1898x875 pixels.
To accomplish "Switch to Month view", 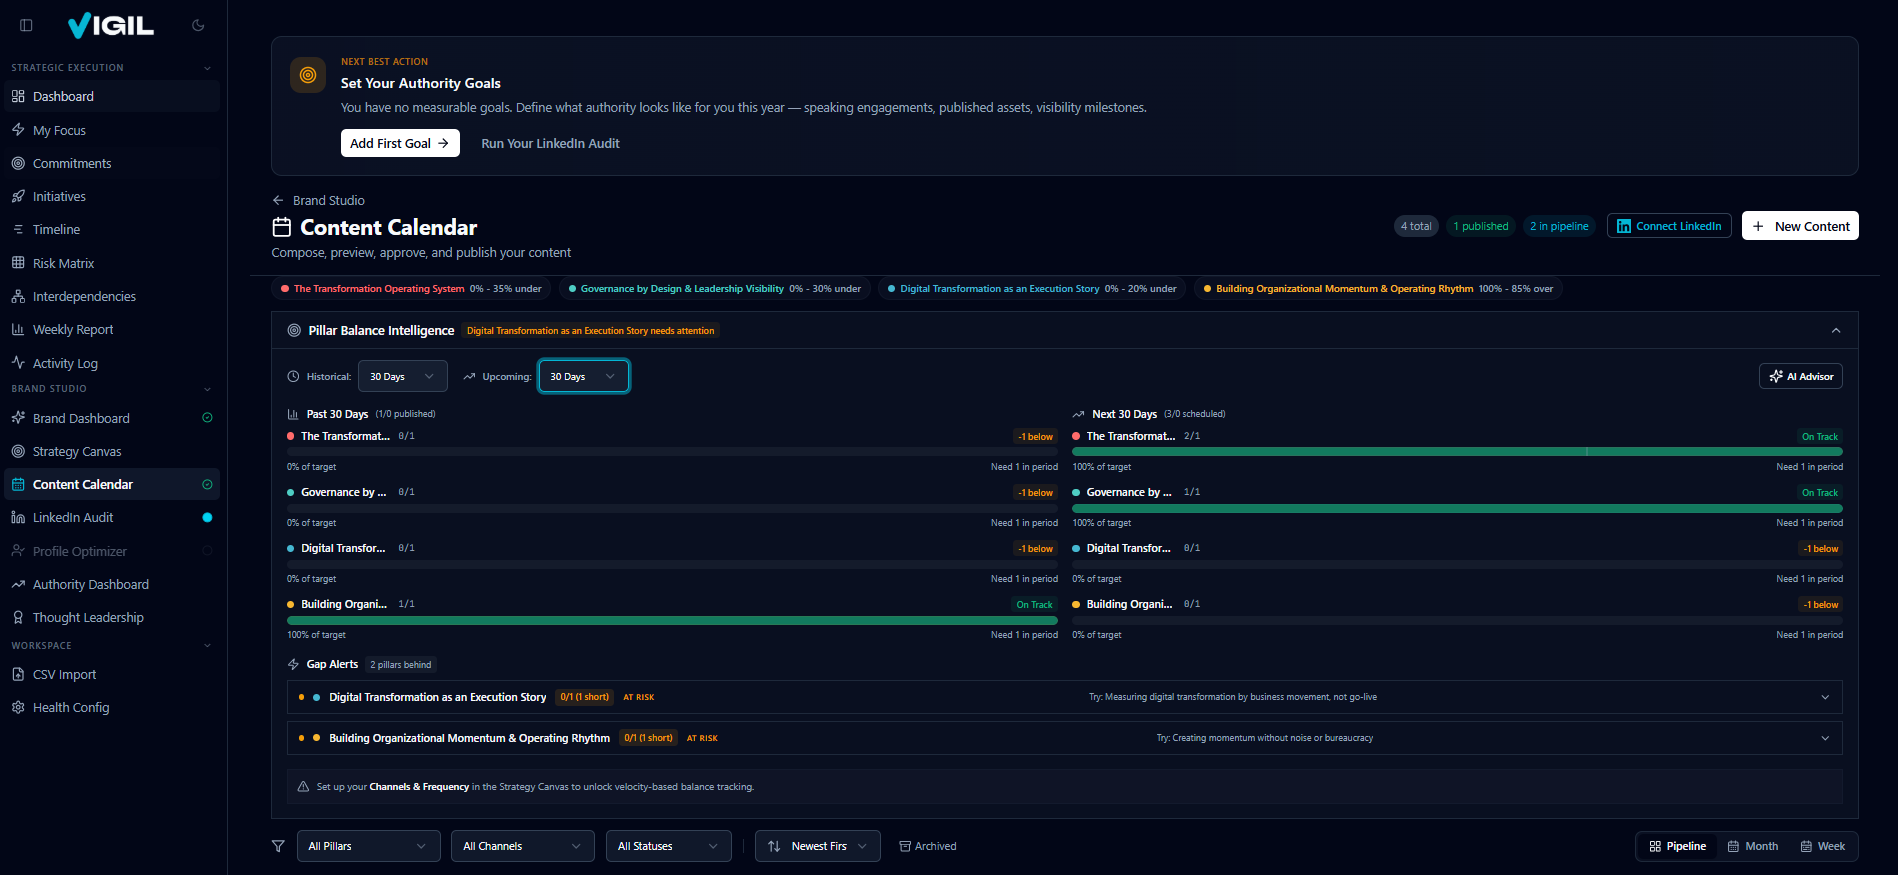I will (1753, 846).
